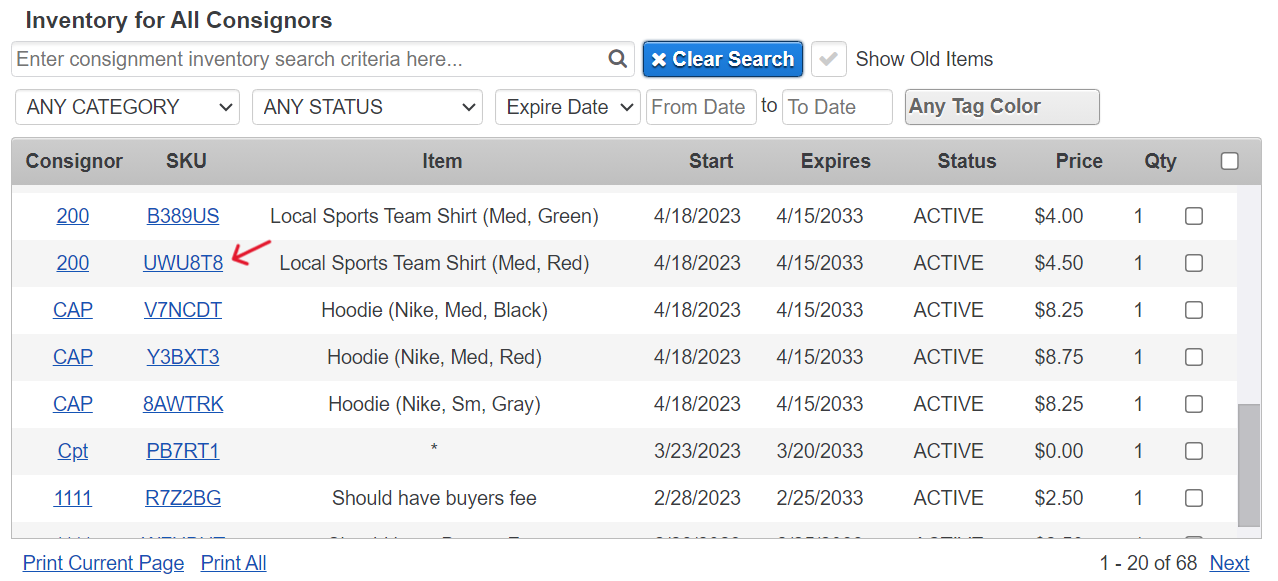This screenshot has height=581, width=1278.
Task: Check the select-all checkbox in header
Action: click(x=1229, y=161)
